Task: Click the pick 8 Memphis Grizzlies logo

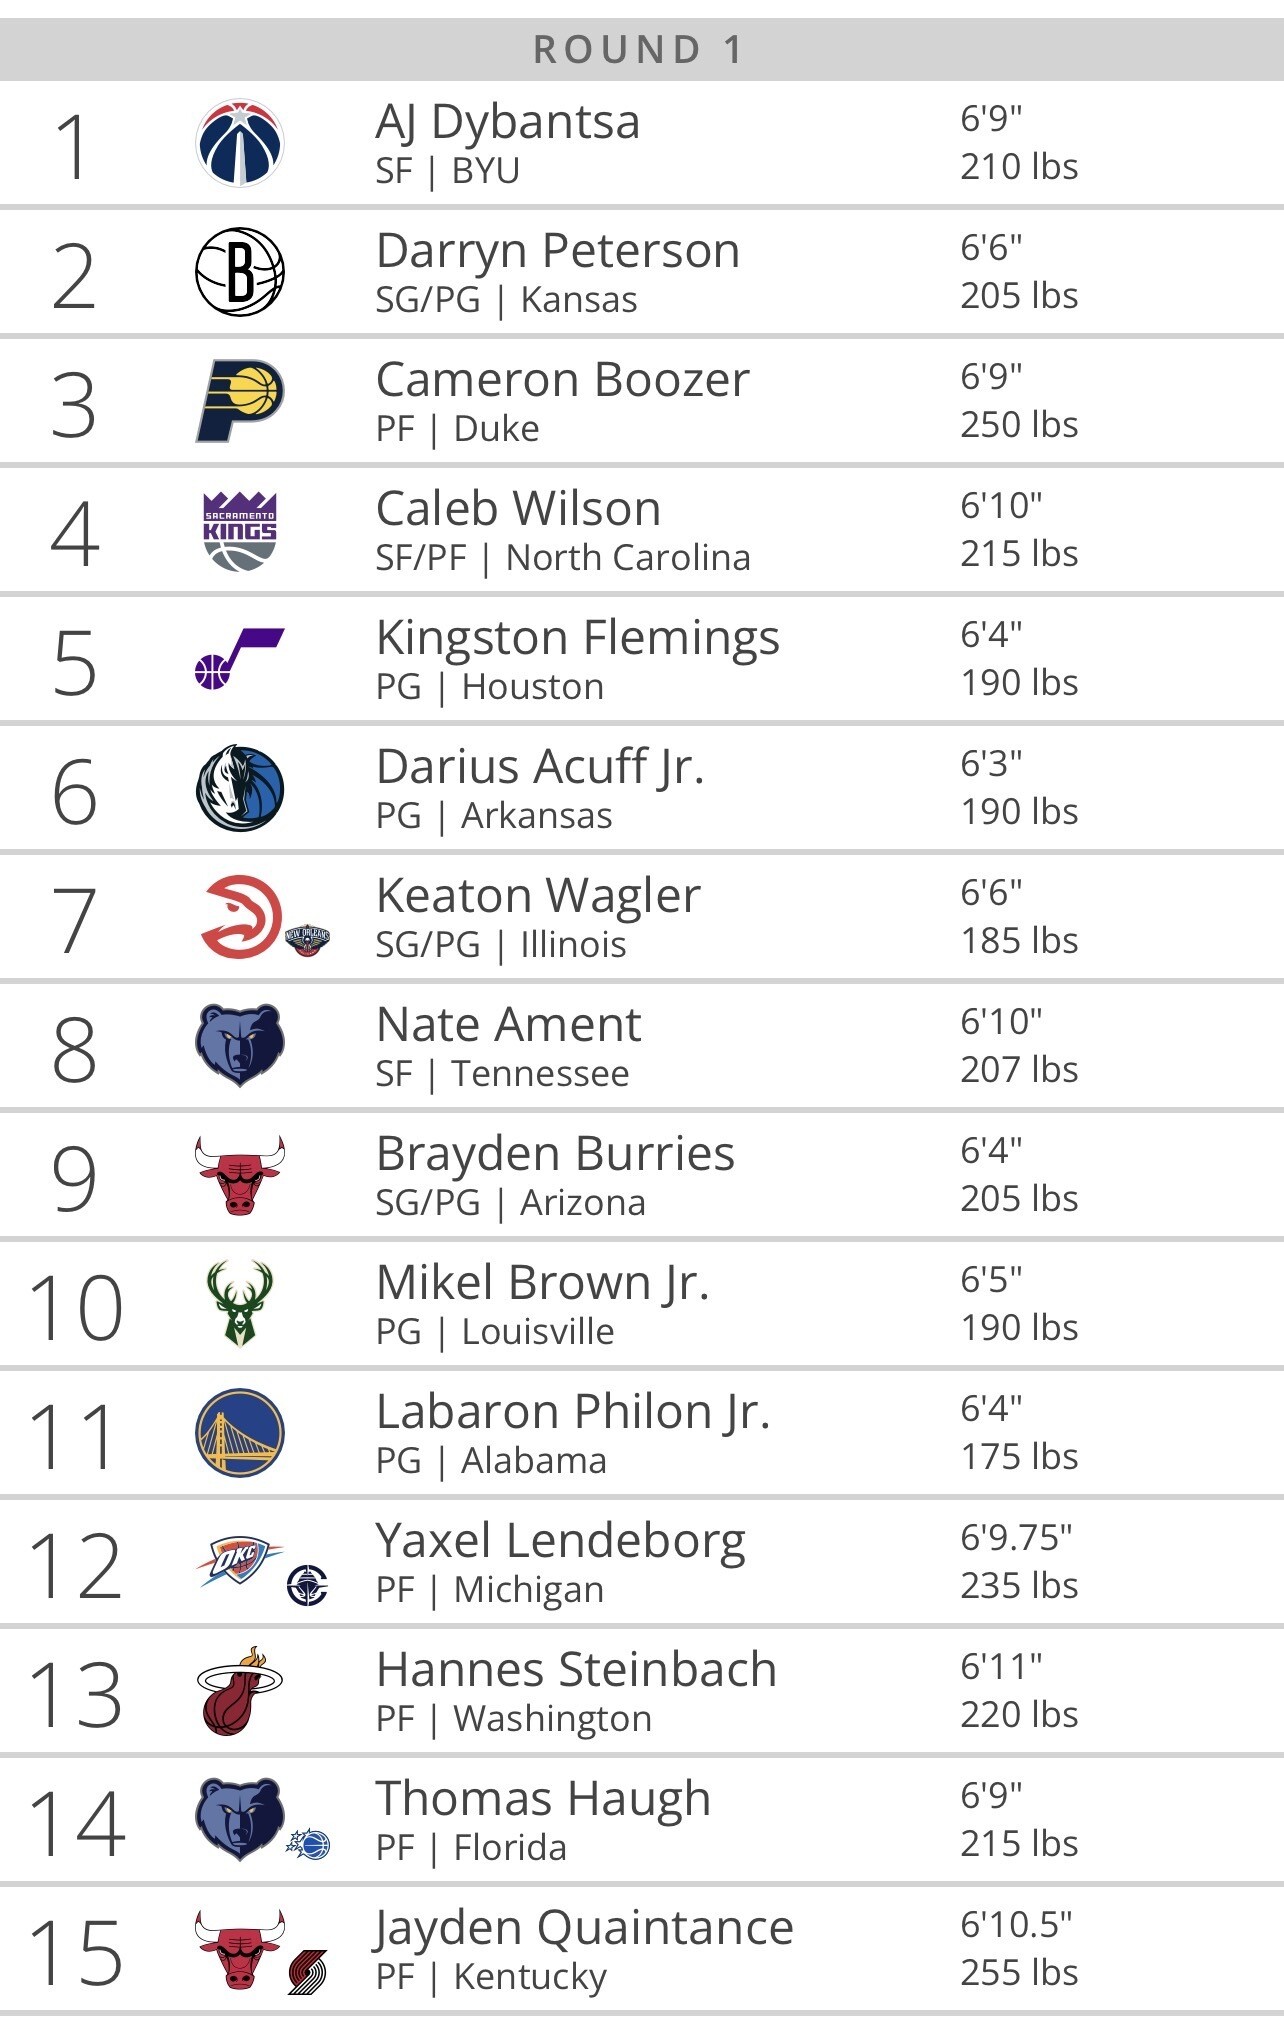Action: click(x=240, y=1046)
